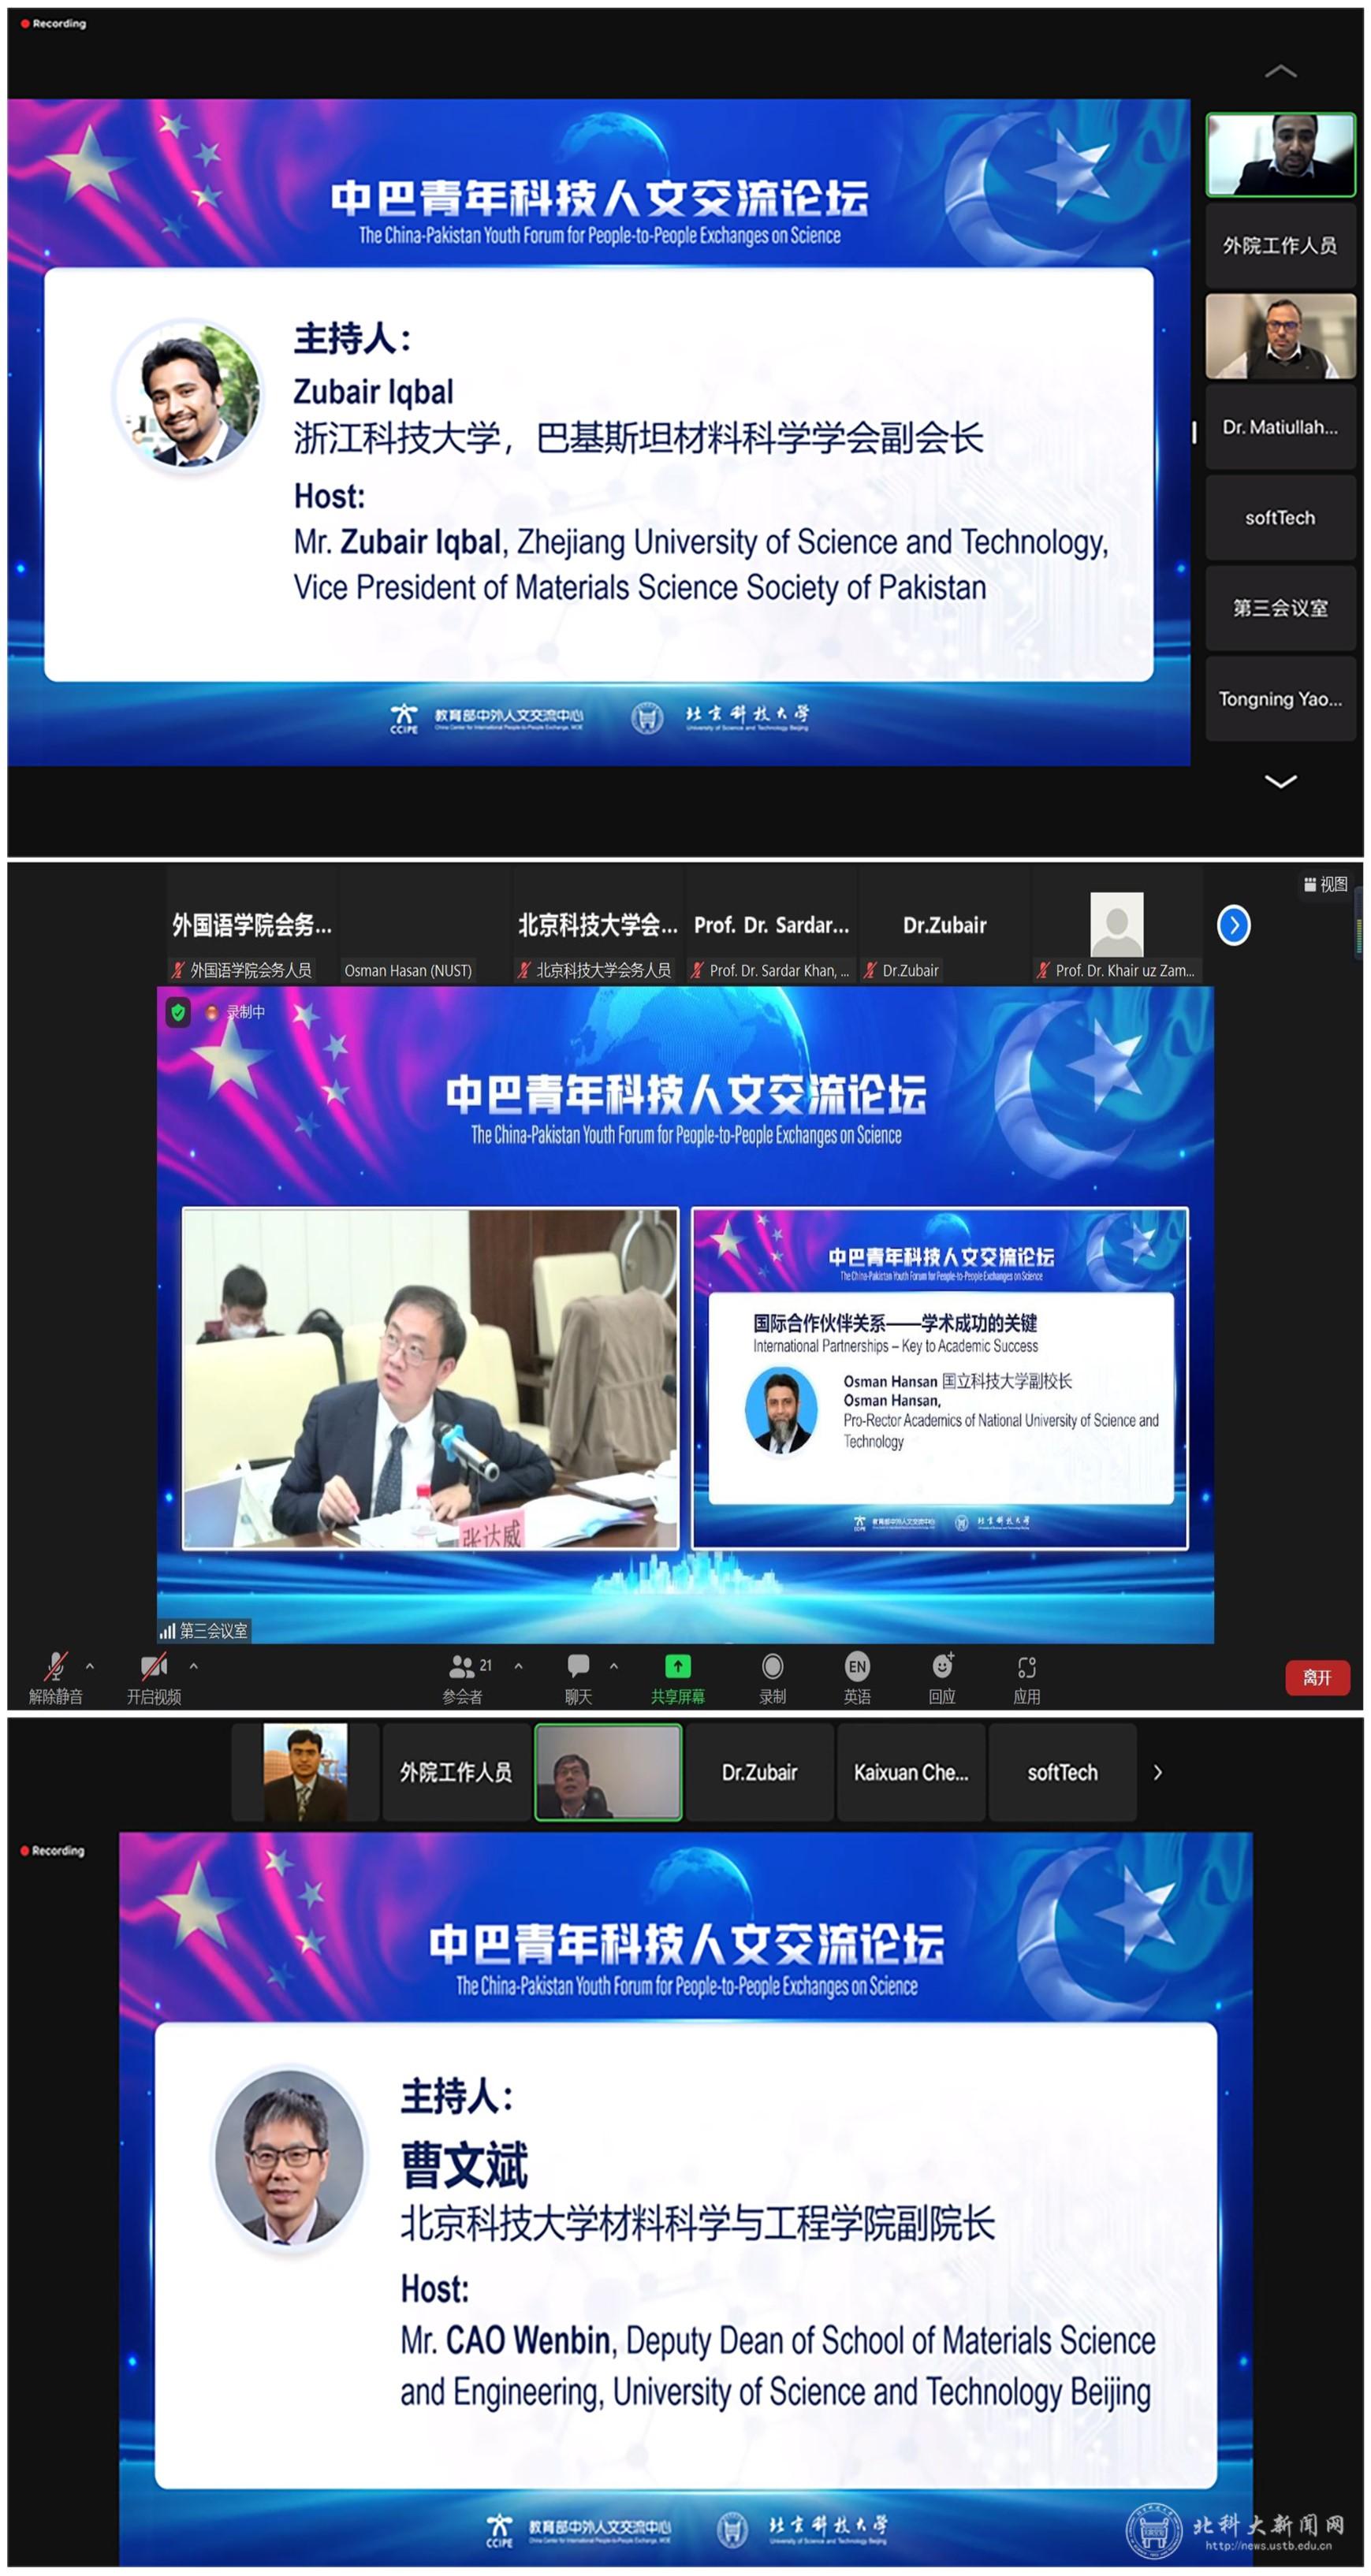The image size is (1371, 2576).
Task: Open the EN language interpretation (英语) icon
Action: tap(857, 1666)
